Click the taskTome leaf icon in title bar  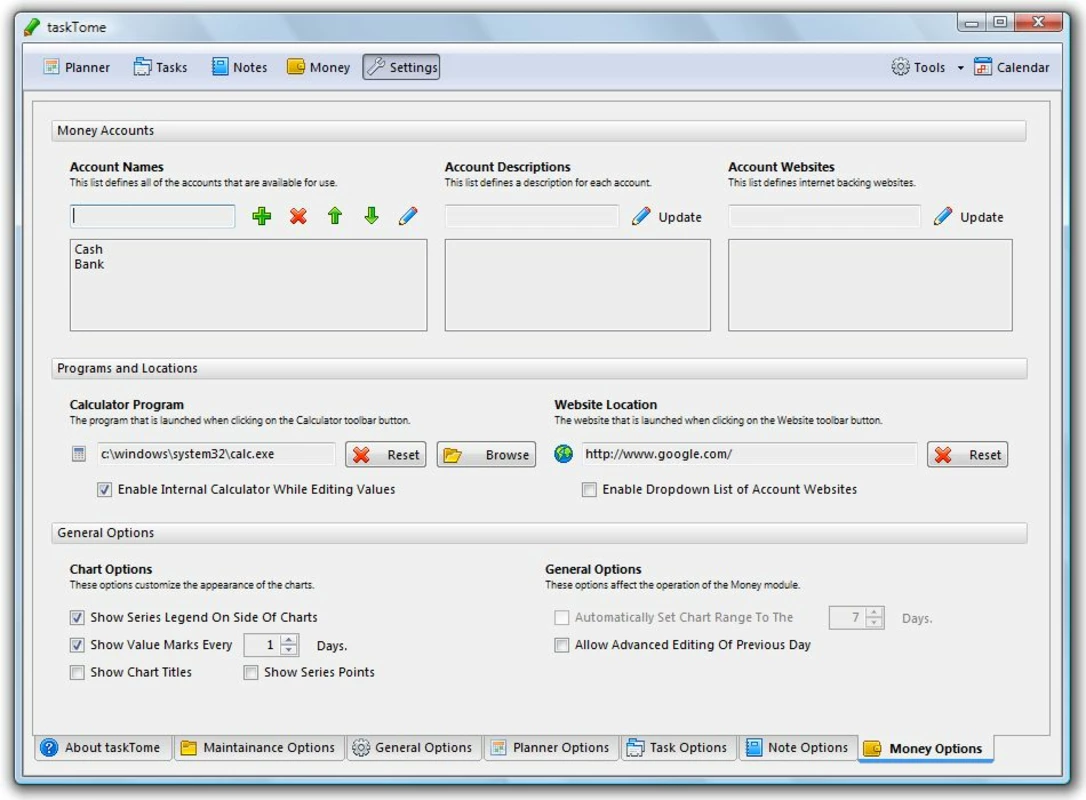(32, 27)
